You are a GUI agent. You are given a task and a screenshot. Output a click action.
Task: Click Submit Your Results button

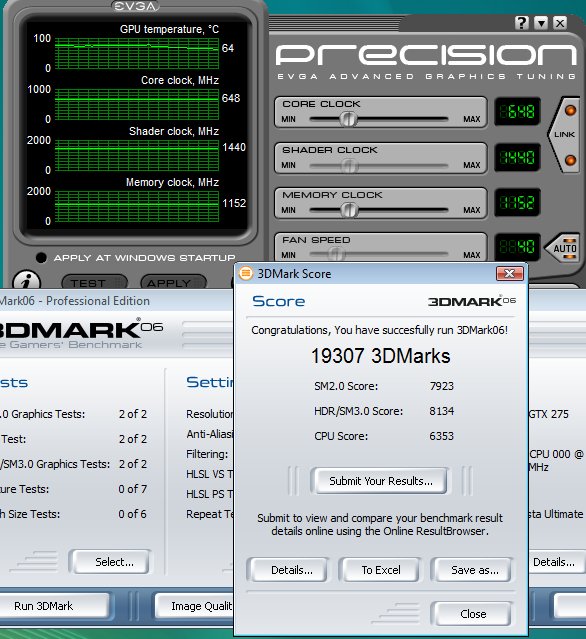(381, 481)
